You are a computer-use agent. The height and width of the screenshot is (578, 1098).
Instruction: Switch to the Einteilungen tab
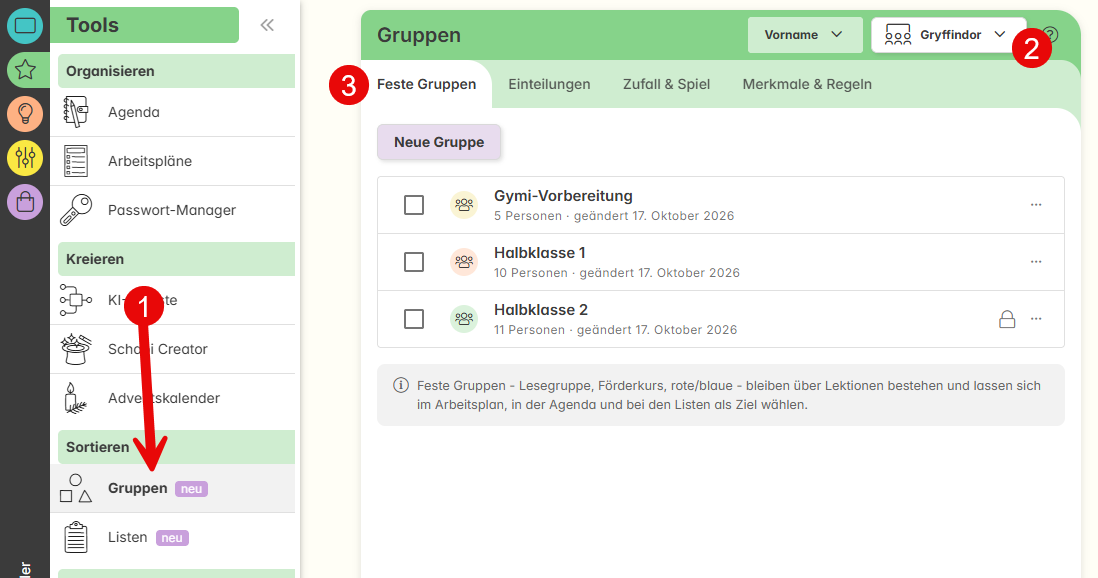coord(549,85)
